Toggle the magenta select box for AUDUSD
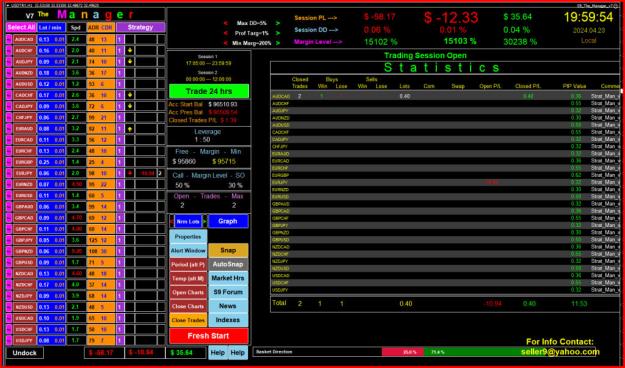The width and height of the screenshot is (625, 368). click(9, 84)
